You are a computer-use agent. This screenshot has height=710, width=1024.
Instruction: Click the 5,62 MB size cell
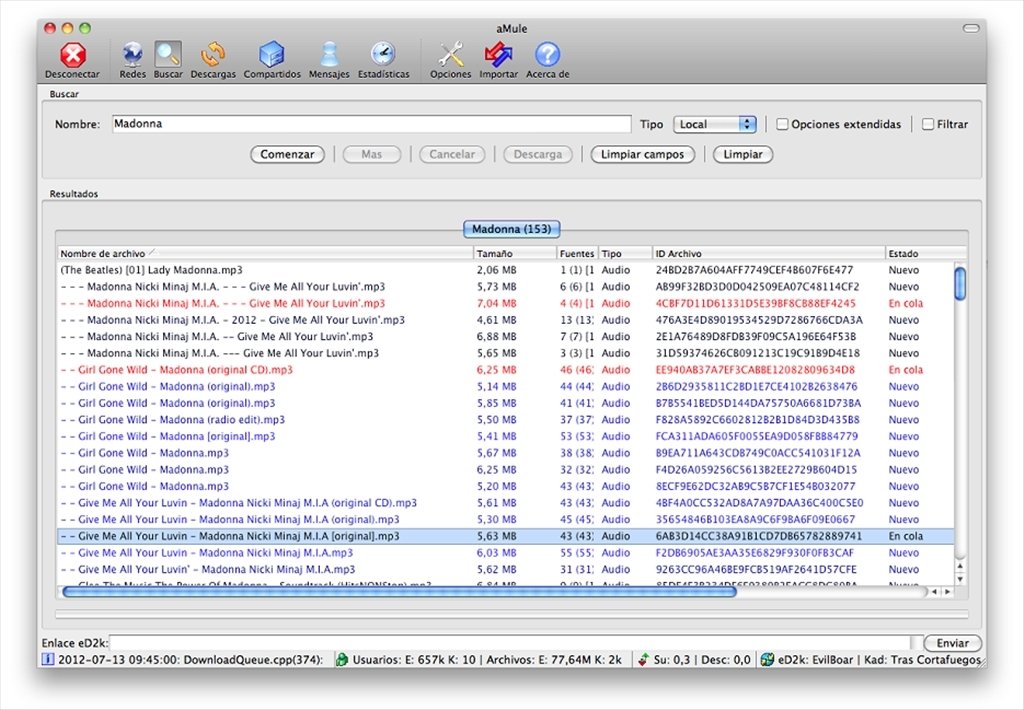496,570
